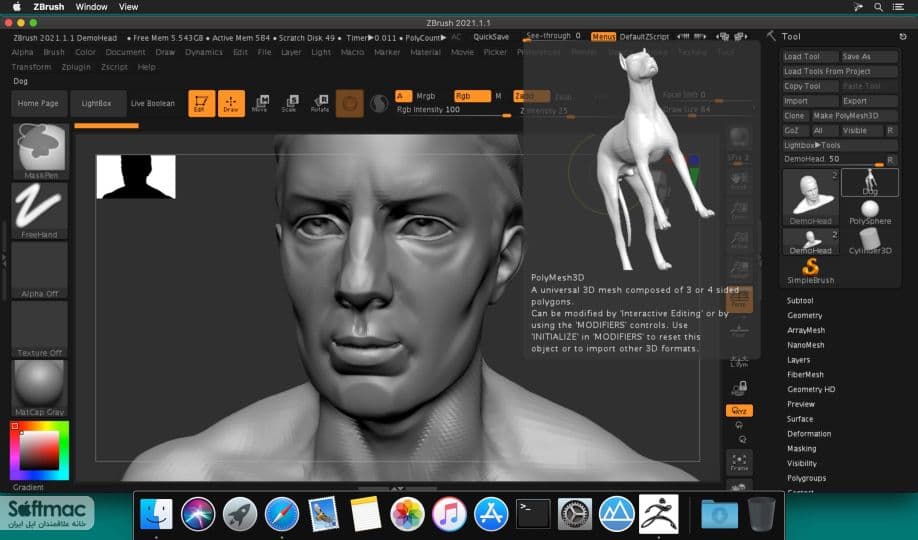
Task: Adjust the Rgb Intensity slider
Action: tap(453, 111)
